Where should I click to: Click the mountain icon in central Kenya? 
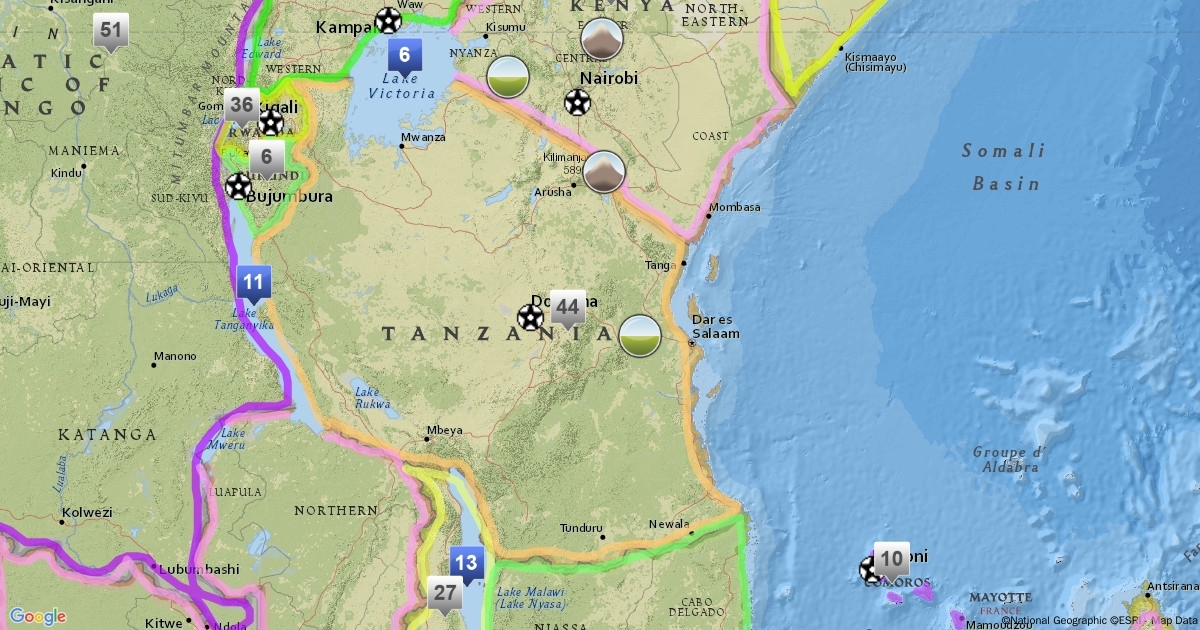[602, 39]
